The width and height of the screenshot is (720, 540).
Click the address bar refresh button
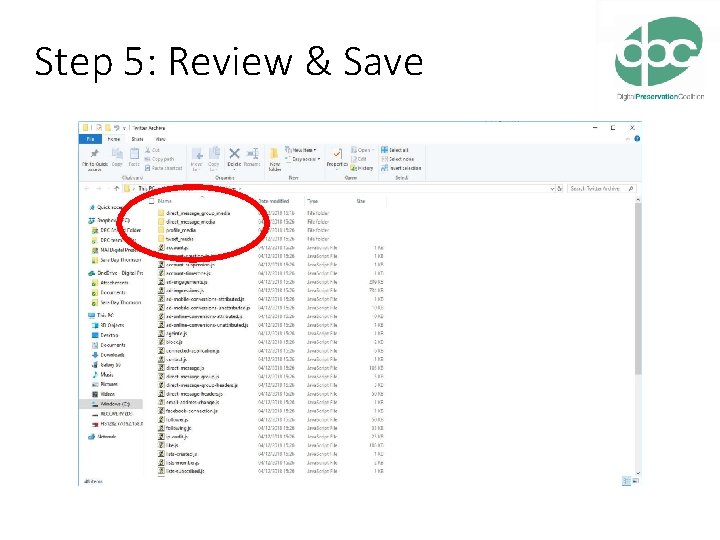click(560, 188)
